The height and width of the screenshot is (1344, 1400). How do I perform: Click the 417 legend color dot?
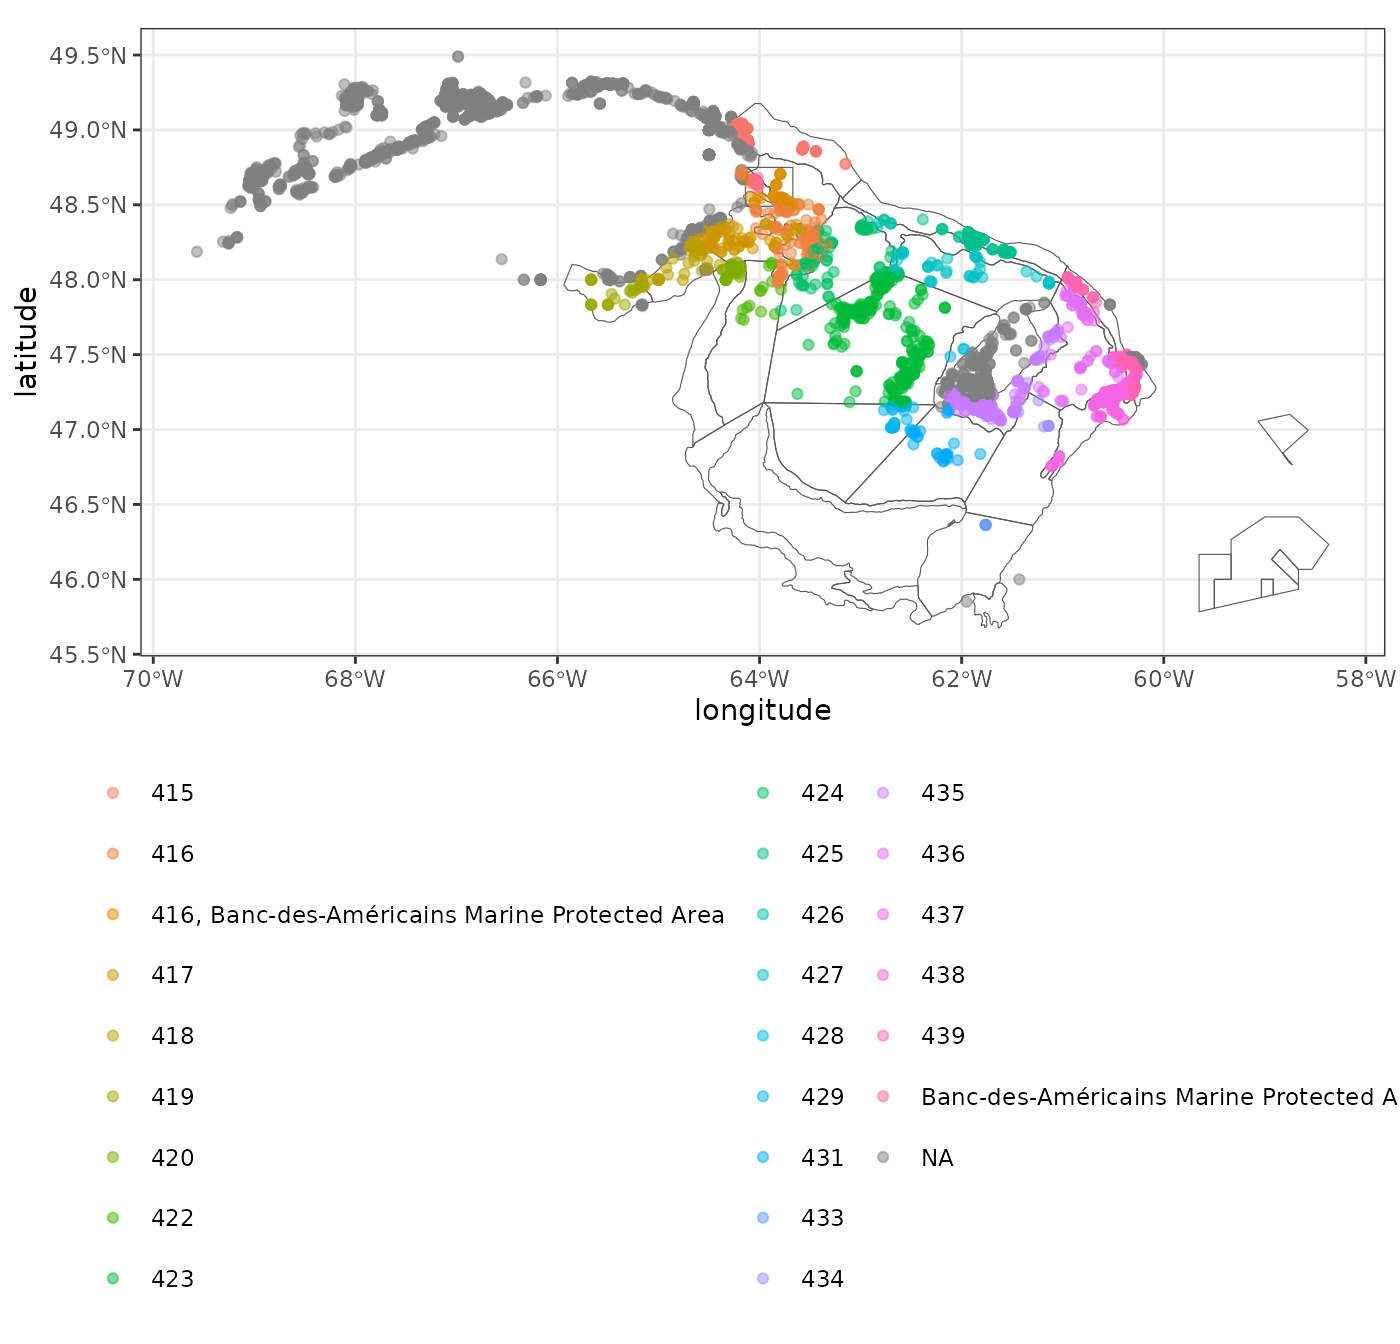[x=113, y=975]
